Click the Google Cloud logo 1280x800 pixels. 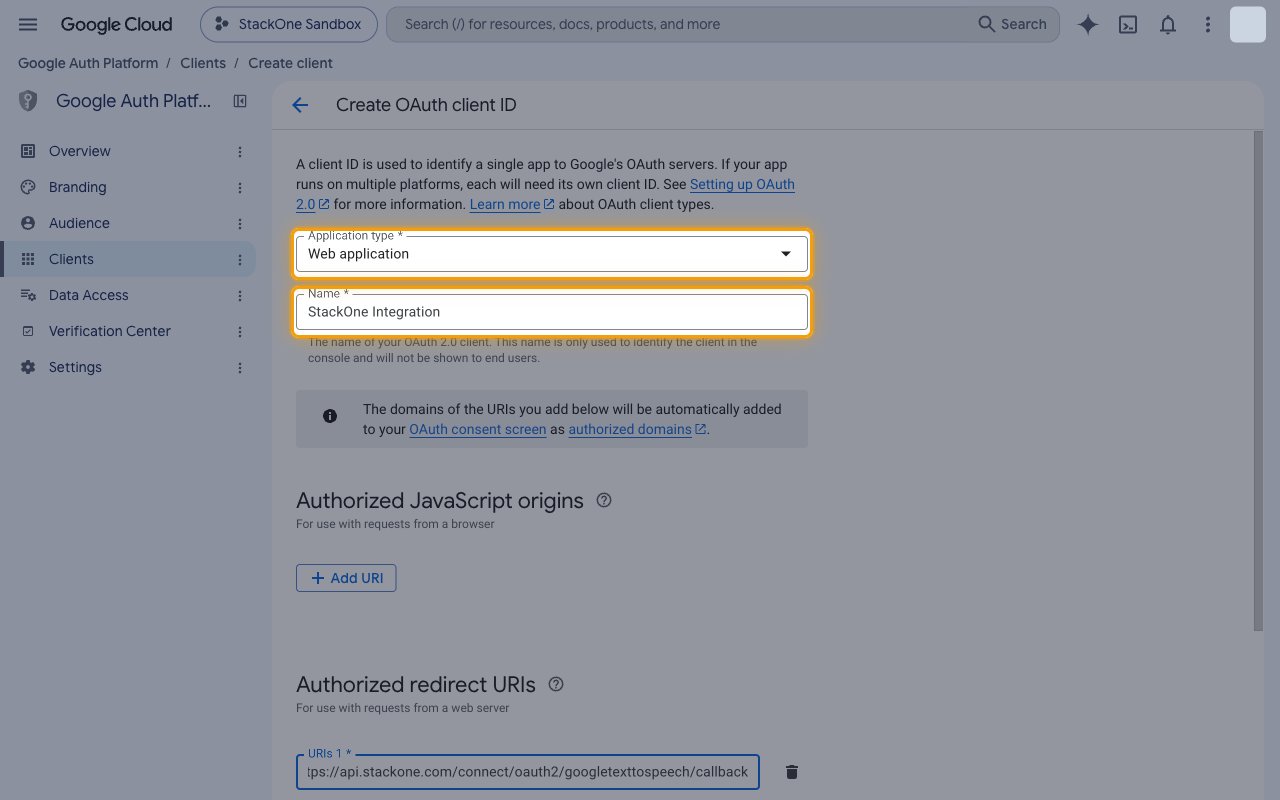point(116,24)
